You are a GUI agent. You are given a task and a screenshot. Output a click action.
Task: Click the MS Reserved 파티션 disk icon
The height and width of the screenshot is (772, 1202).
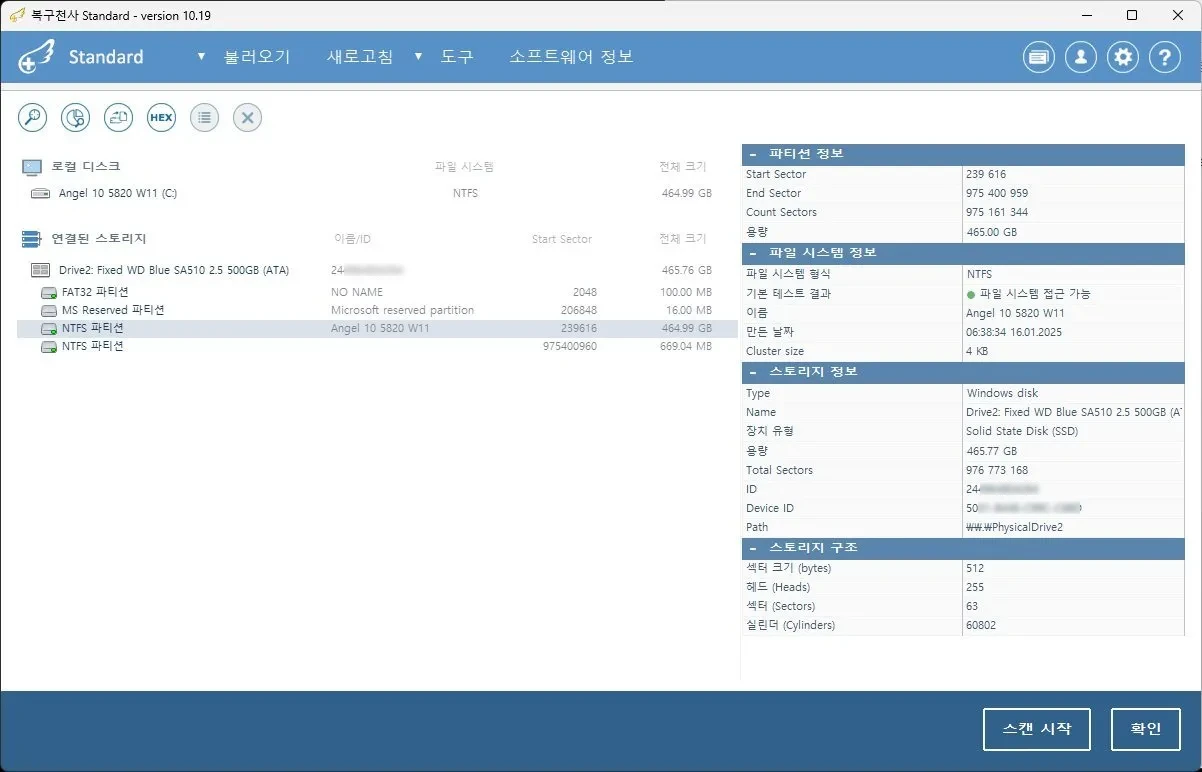48,311
